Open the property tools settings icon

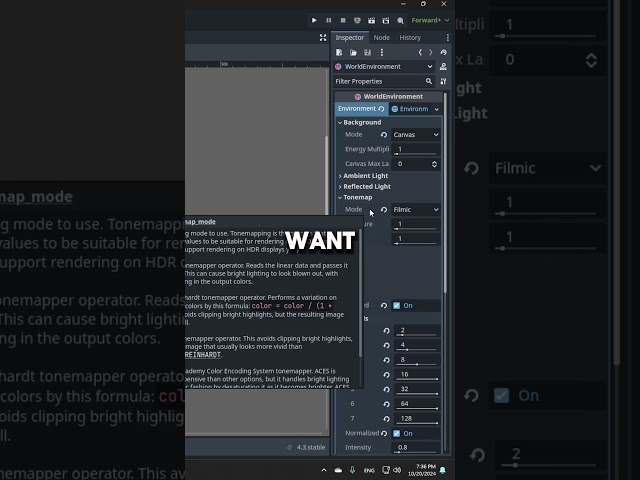(443, 81)
